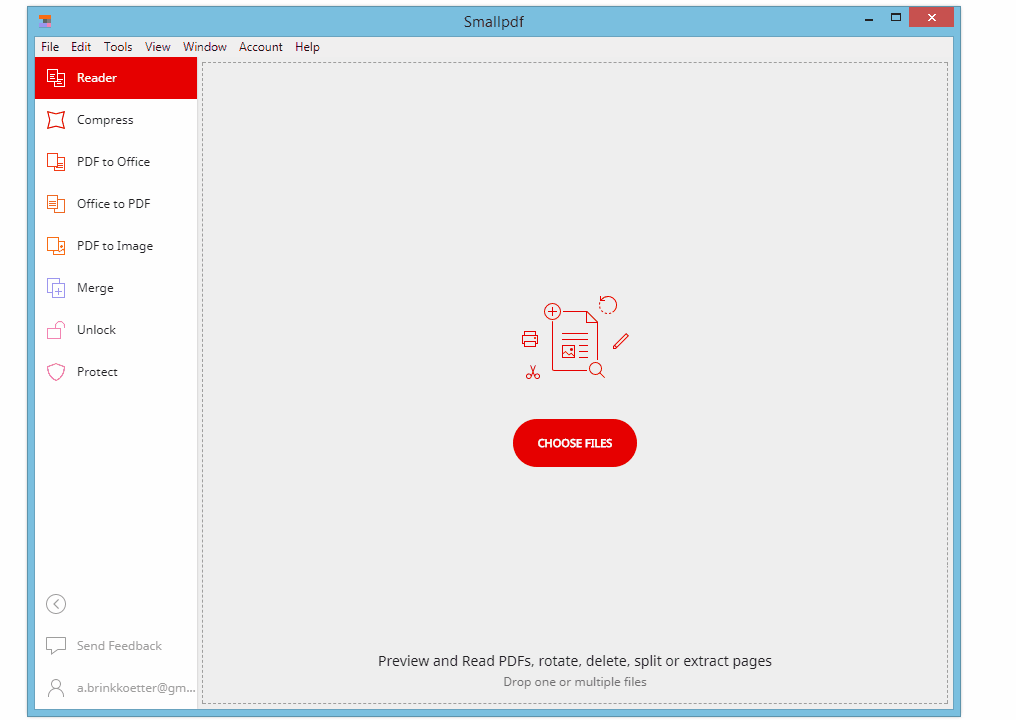Open the Edit menu
The height and width of the screenshot is (720, 1016).
pyautogui.click(x=81, y=47)
